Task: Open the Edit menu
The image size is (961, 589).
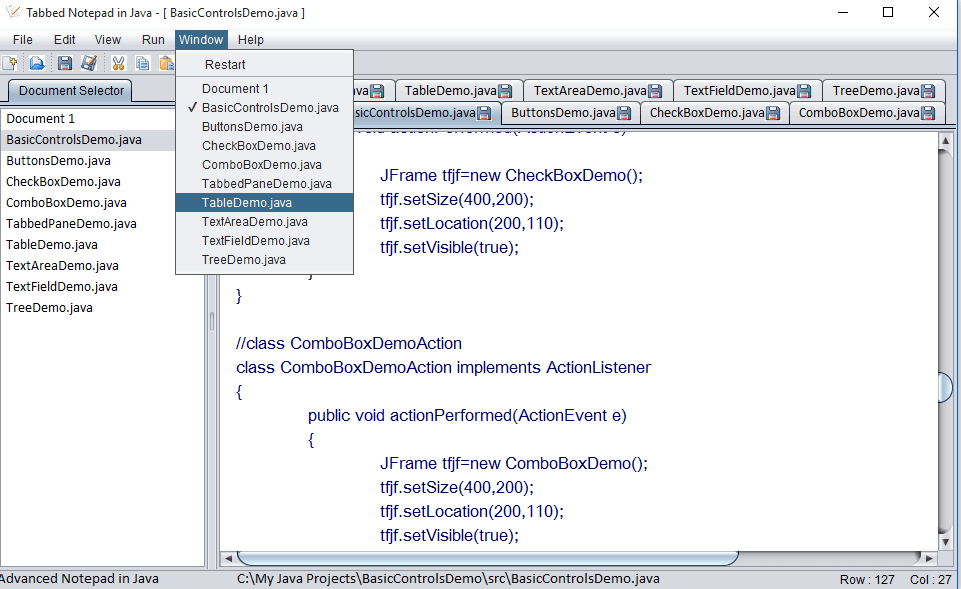Action: (x=64, y=40)
